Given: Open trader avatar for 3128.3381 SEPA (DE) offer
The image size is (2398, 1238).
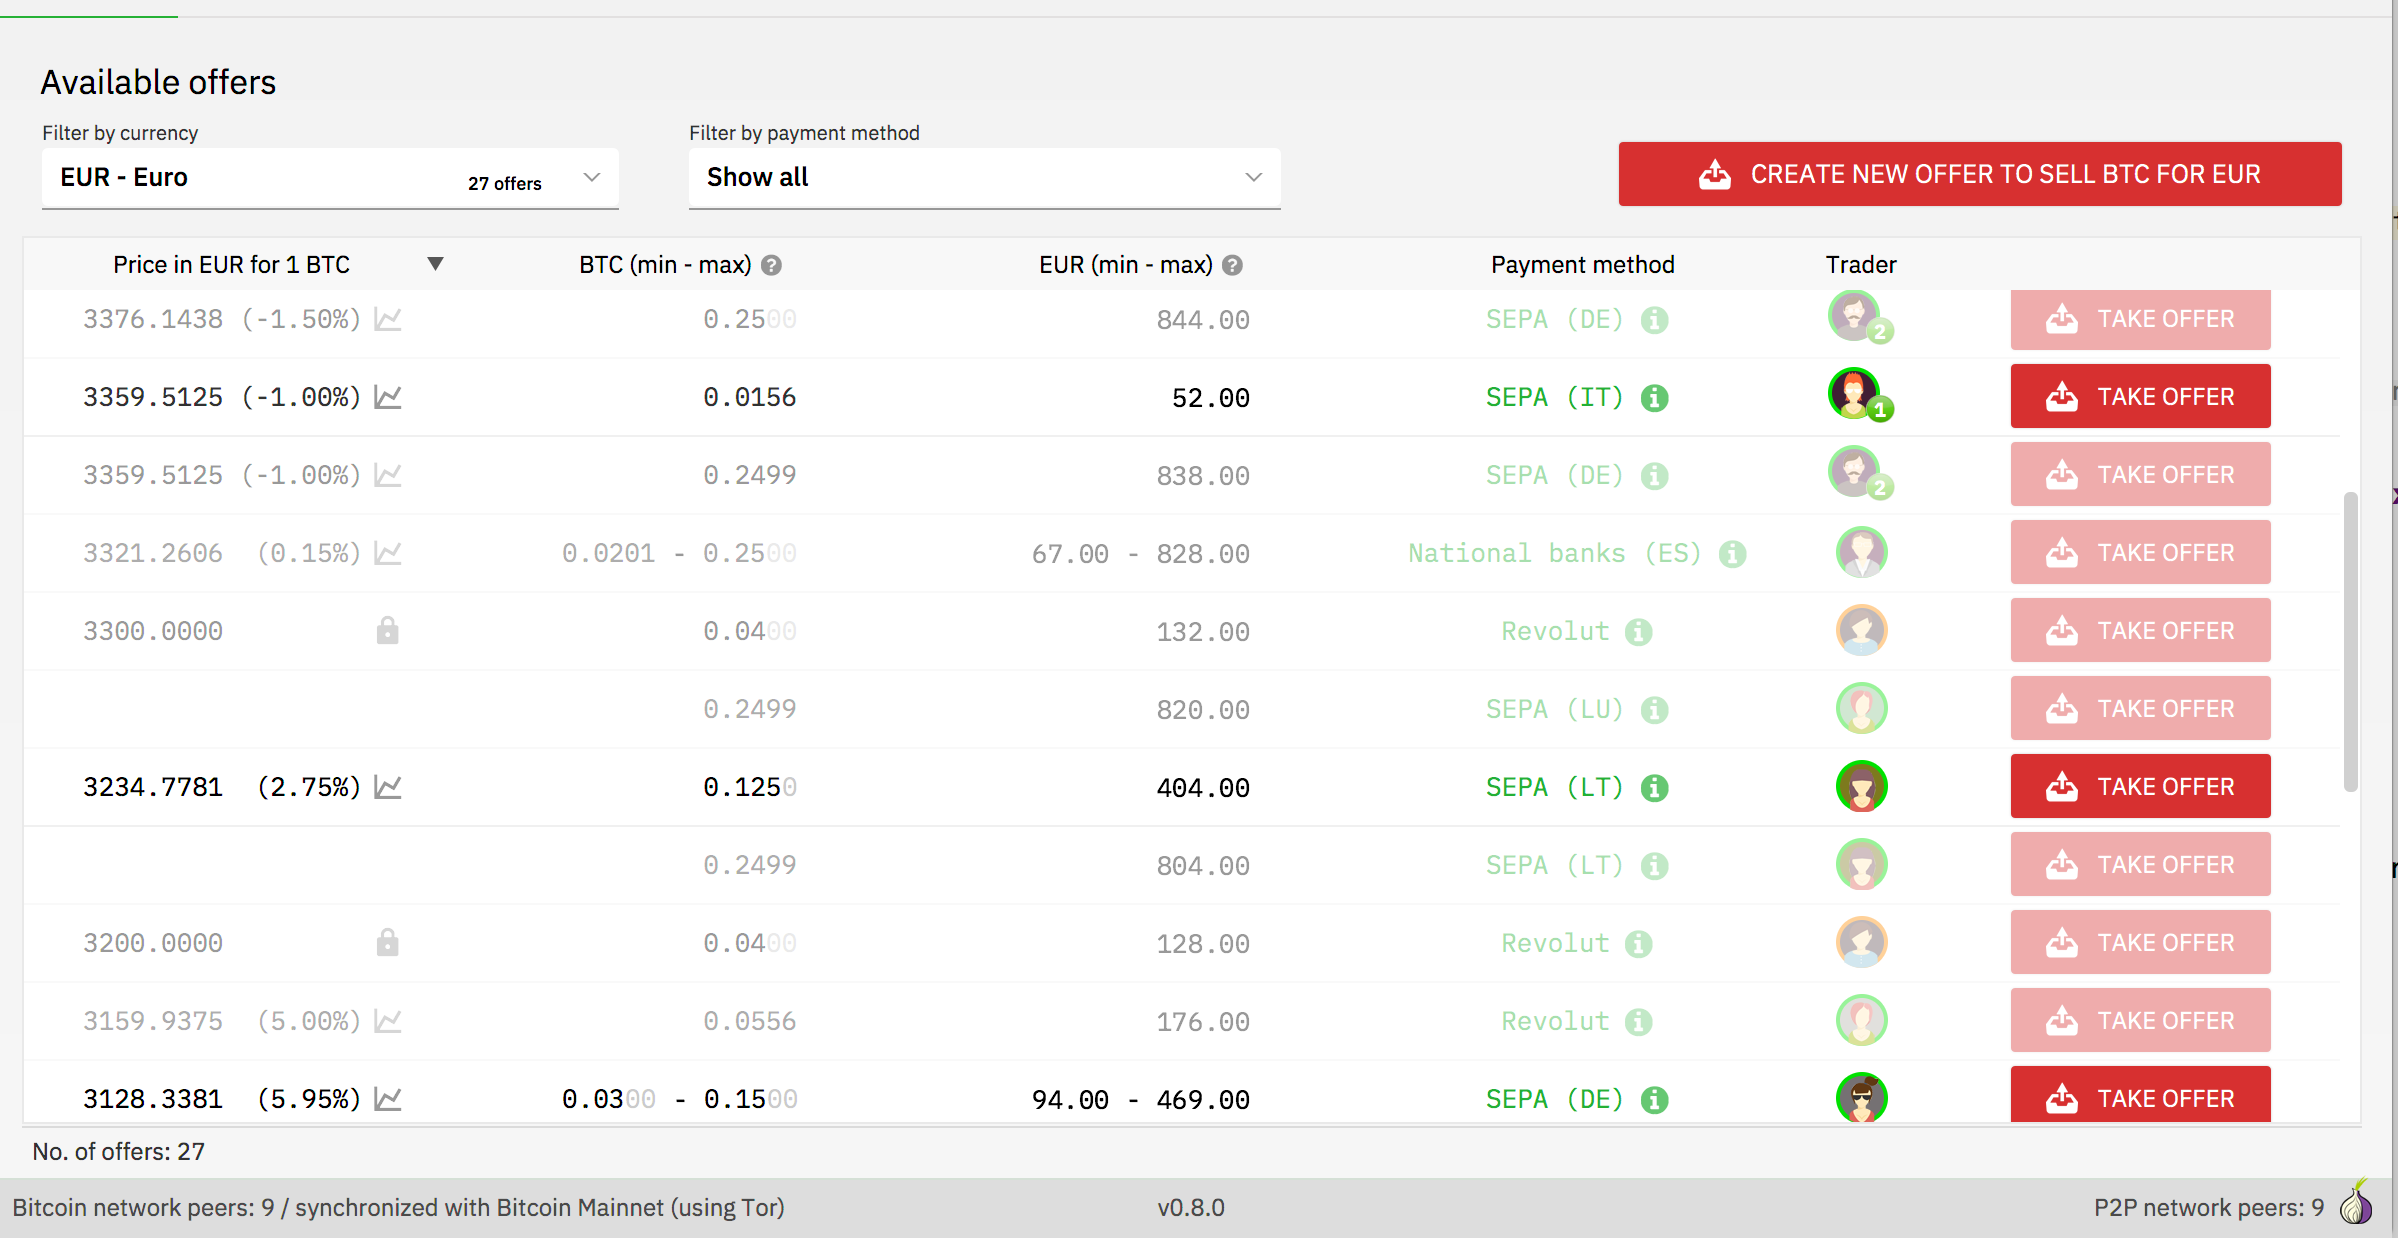Looking at the screenshot, I should point(1861,1098).
